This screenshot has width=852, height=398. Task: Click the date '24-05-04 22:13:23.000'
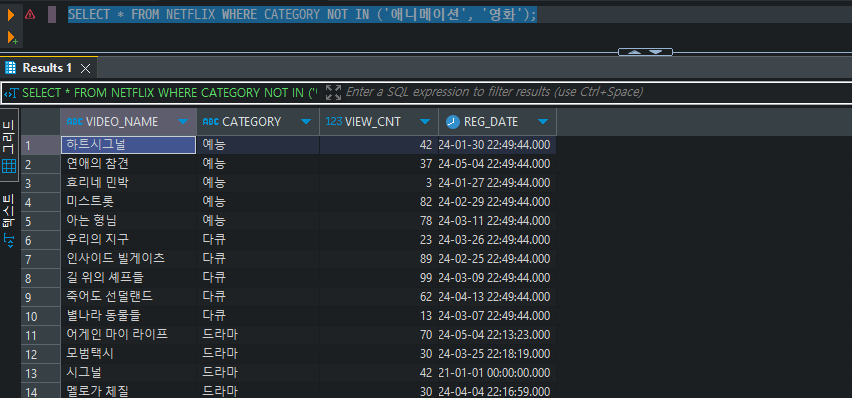tap(497, 335)
